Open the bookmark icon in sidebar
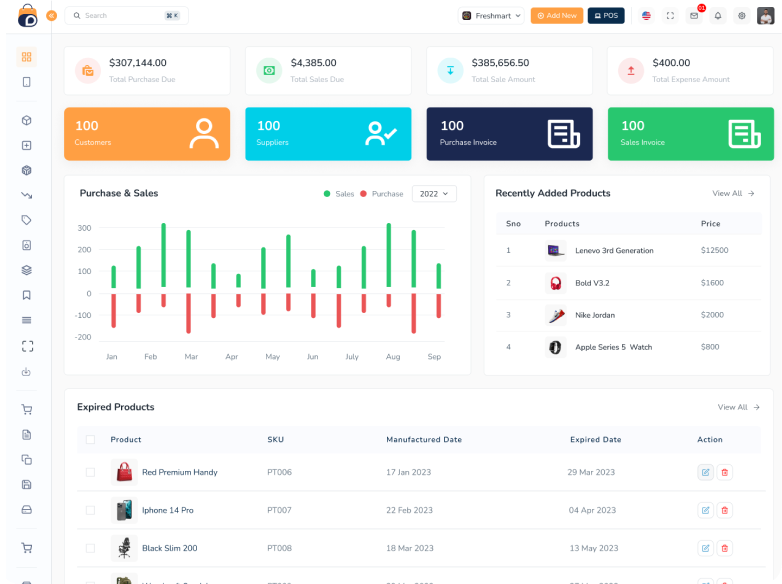 (26, 295)
